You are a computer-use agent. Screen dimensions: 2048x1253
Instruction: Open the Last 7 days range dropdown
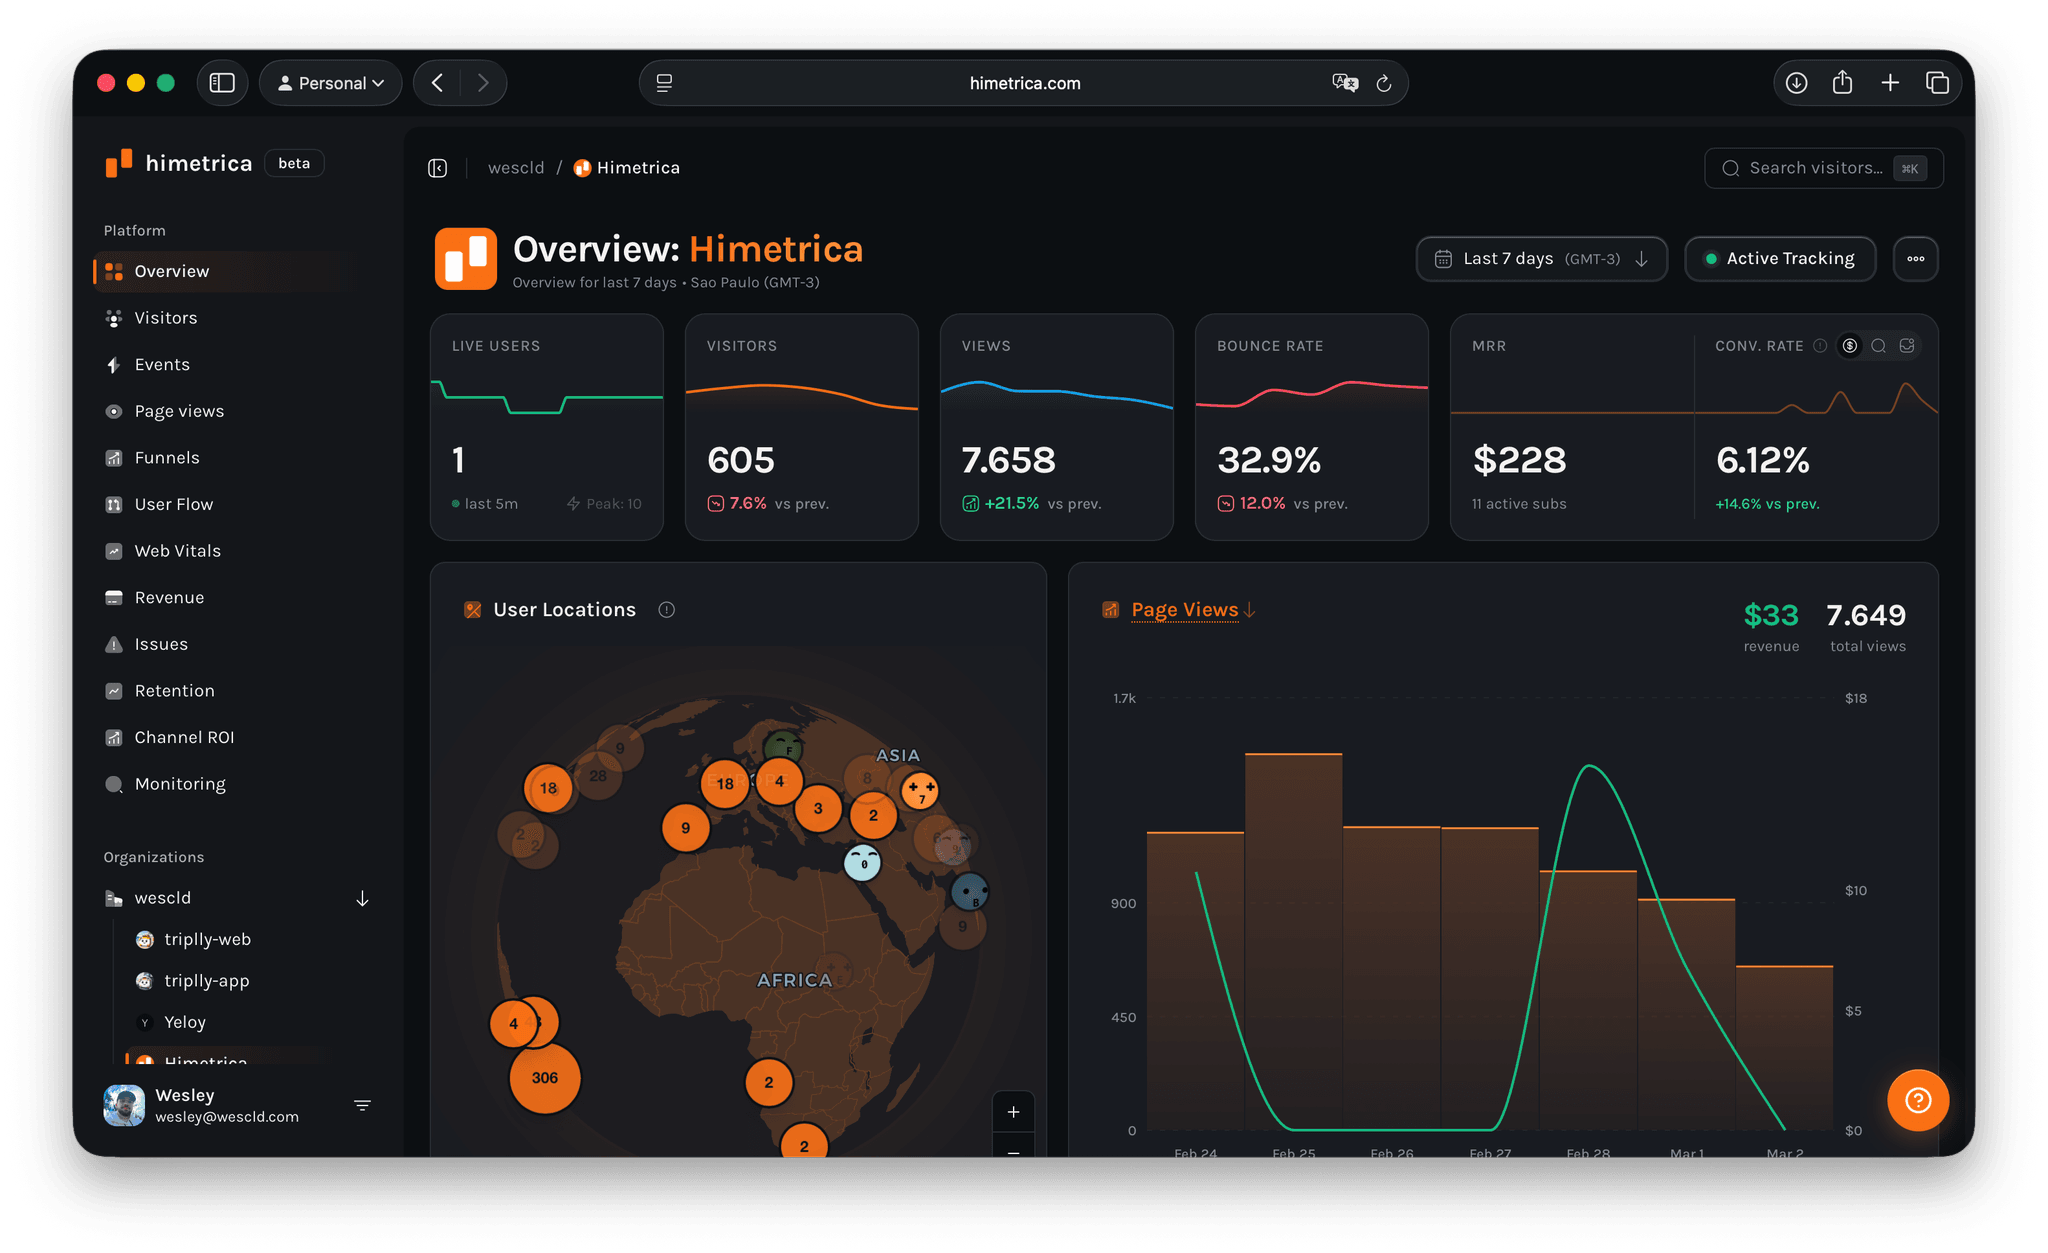[x=1541, y=259]
